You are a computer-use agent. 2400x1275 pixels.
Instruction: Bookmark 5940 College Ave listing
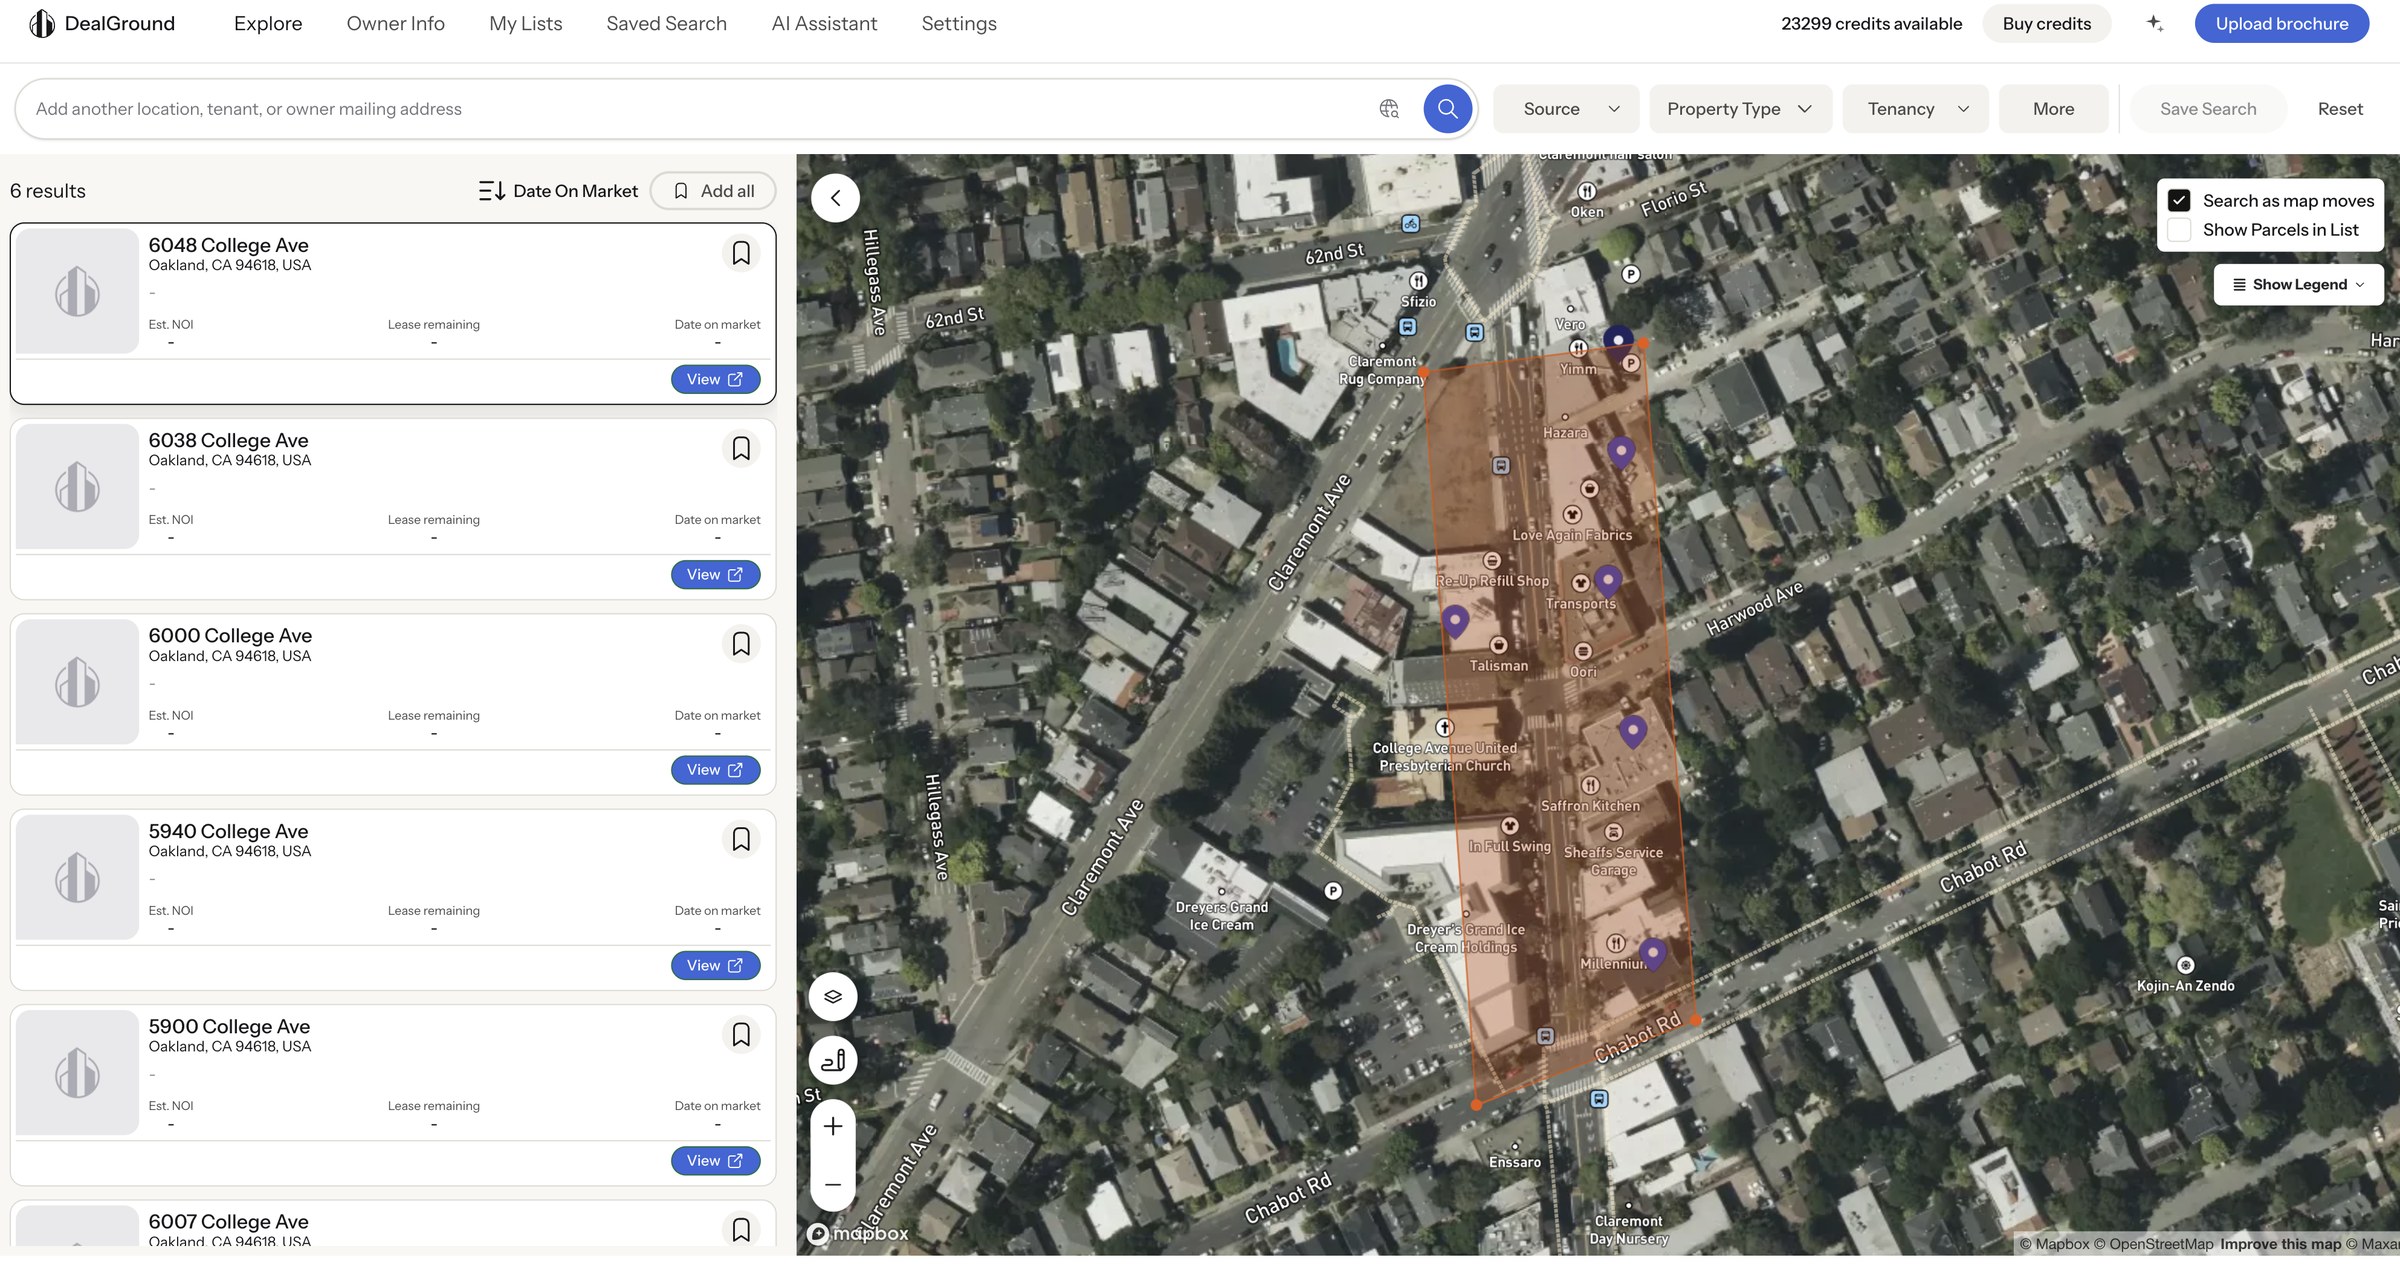pos(741,839)
